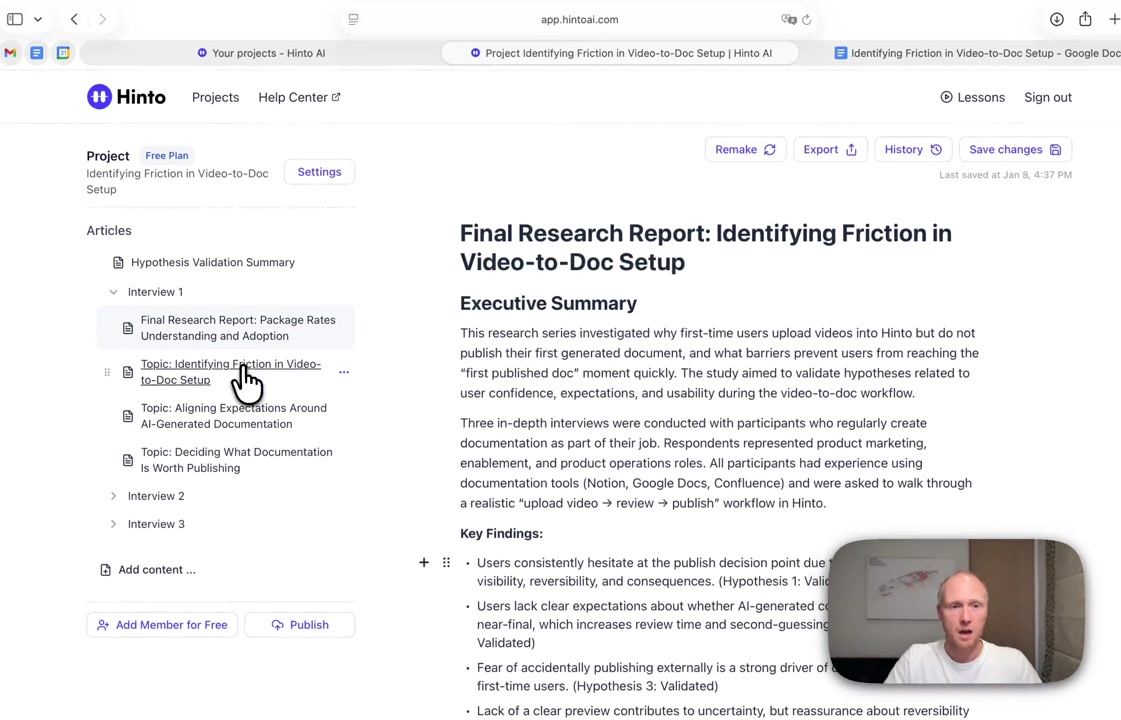Toggle the Safari sidebar icon

[x=15, y=19]
